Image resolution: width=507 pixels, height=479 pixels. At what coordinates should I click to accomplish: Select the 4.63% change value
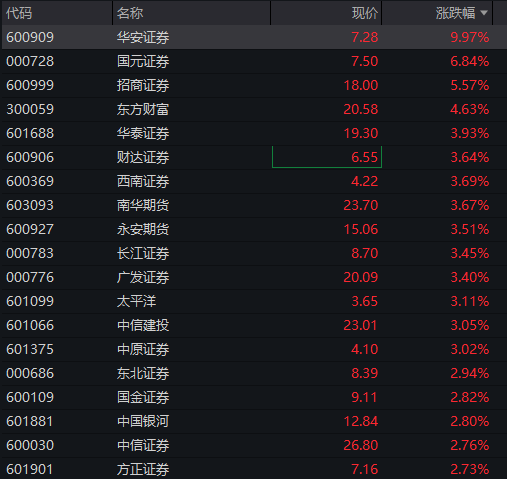point(470,109)
